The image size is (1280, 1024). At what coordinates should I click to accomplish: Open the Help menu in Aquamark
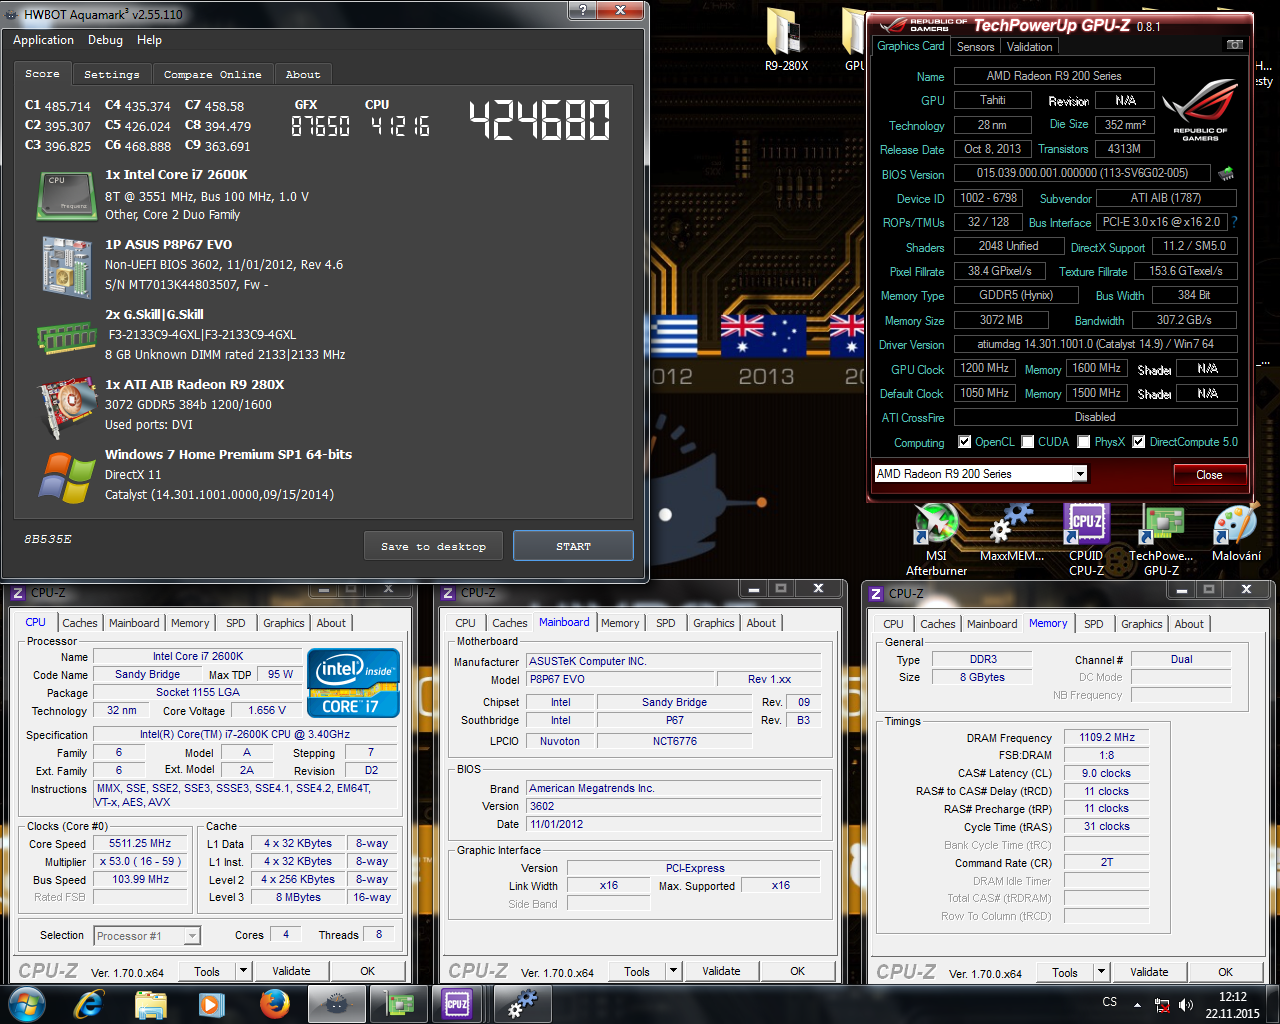coord(149,40)
